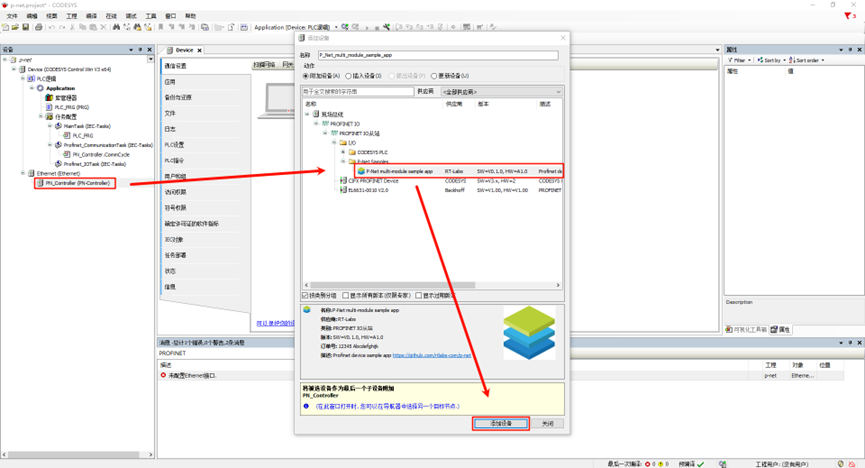Click the Login gear icon after Application dropdown
Screen dimensions: 865x468
coord(345,27)
